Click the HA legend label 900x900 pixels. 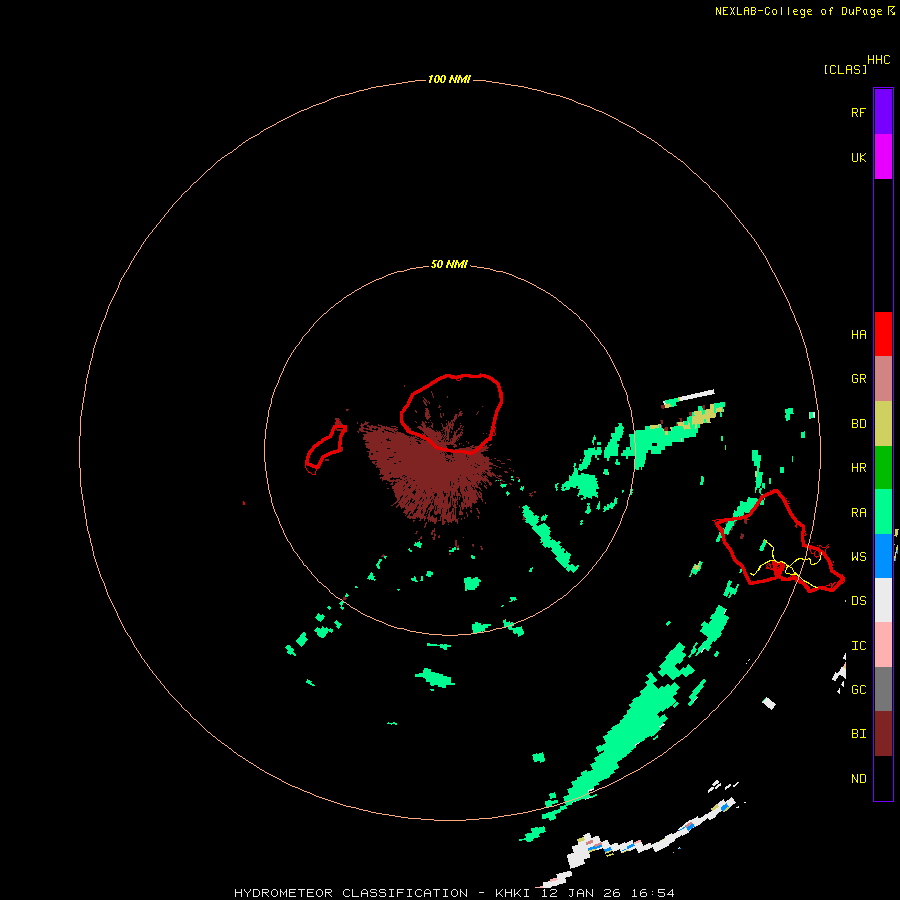tap(858, 335)
